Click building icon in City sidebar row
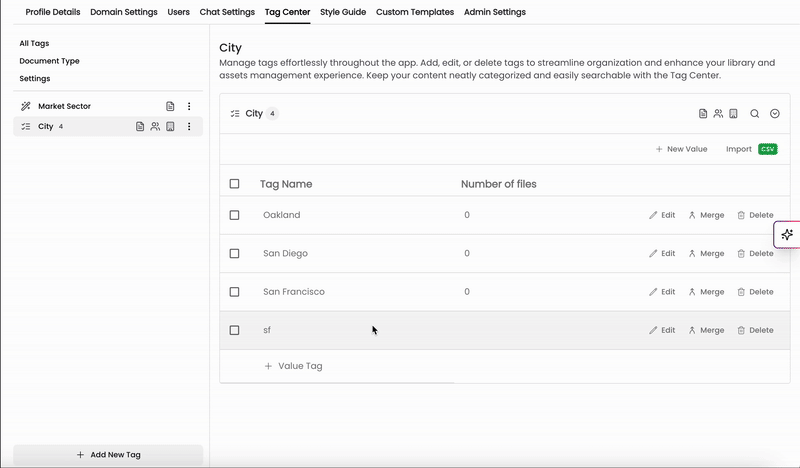The height and width of the screenshot is (468, 800). (170, 127)
